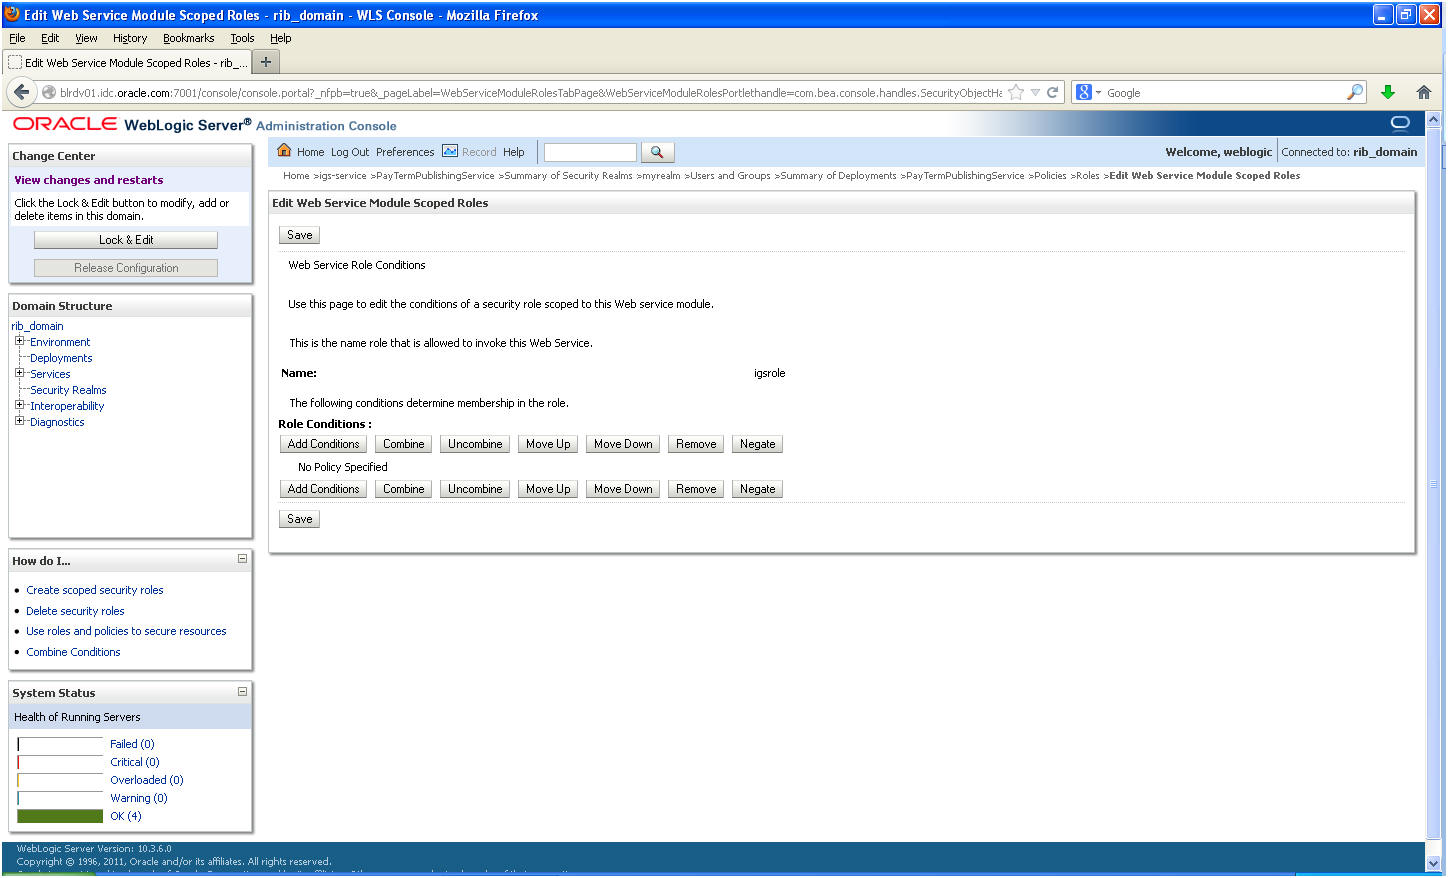Click the Lock & Edit button

pyautogui.click(x=126, y=240)
